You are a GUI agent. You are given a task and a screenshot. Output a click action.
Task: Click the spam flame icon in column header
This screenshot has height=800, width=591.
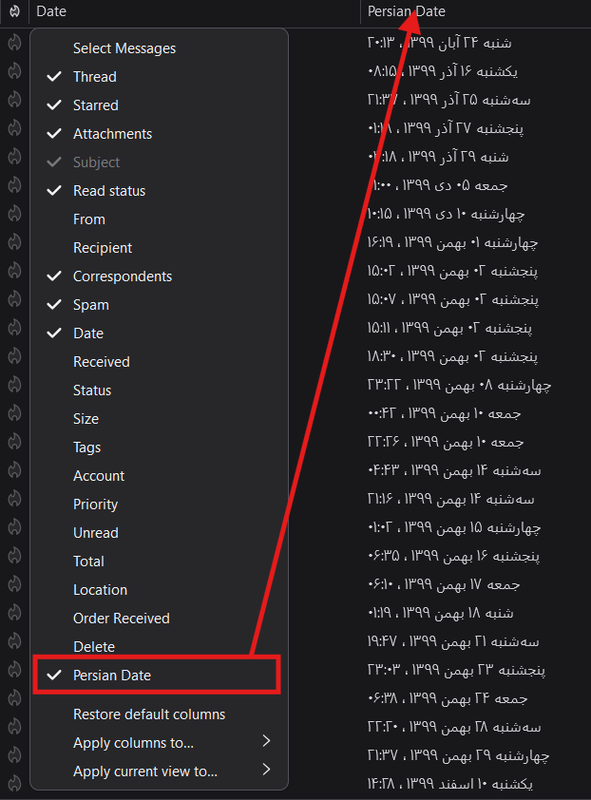14,11
